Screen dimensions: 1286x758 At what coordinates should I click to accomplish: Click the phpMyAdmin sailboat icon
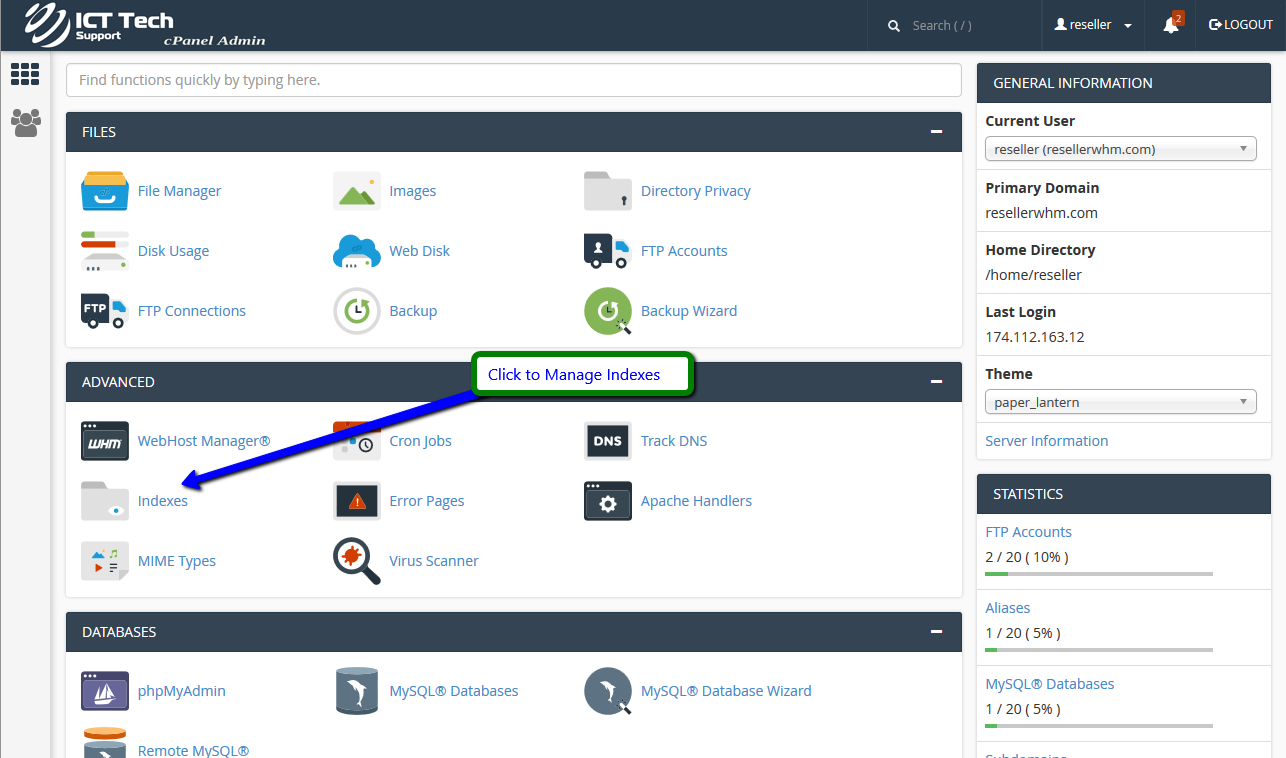[104, 691]
